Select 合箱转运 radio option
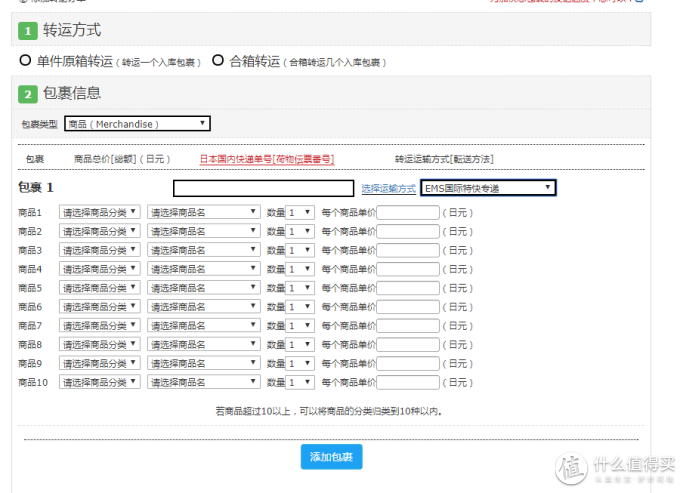Viewport: 680px width, 493px height. [x=218, y=60]
